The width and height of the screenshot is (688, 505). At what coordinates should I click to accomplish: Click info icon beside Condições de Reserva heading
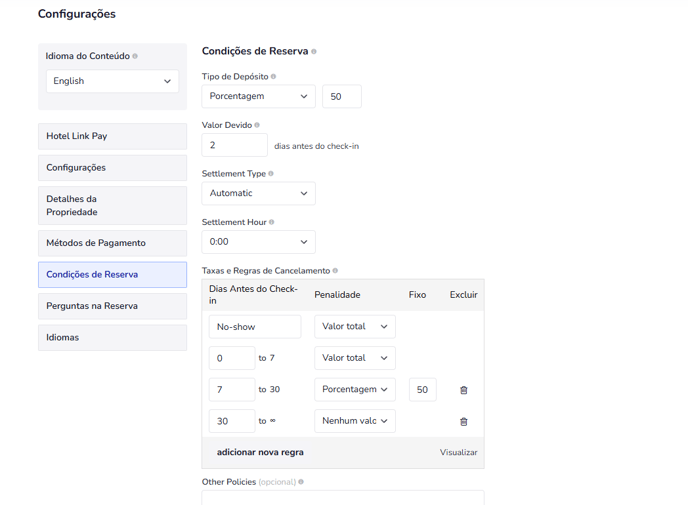[x=314, y=52]
